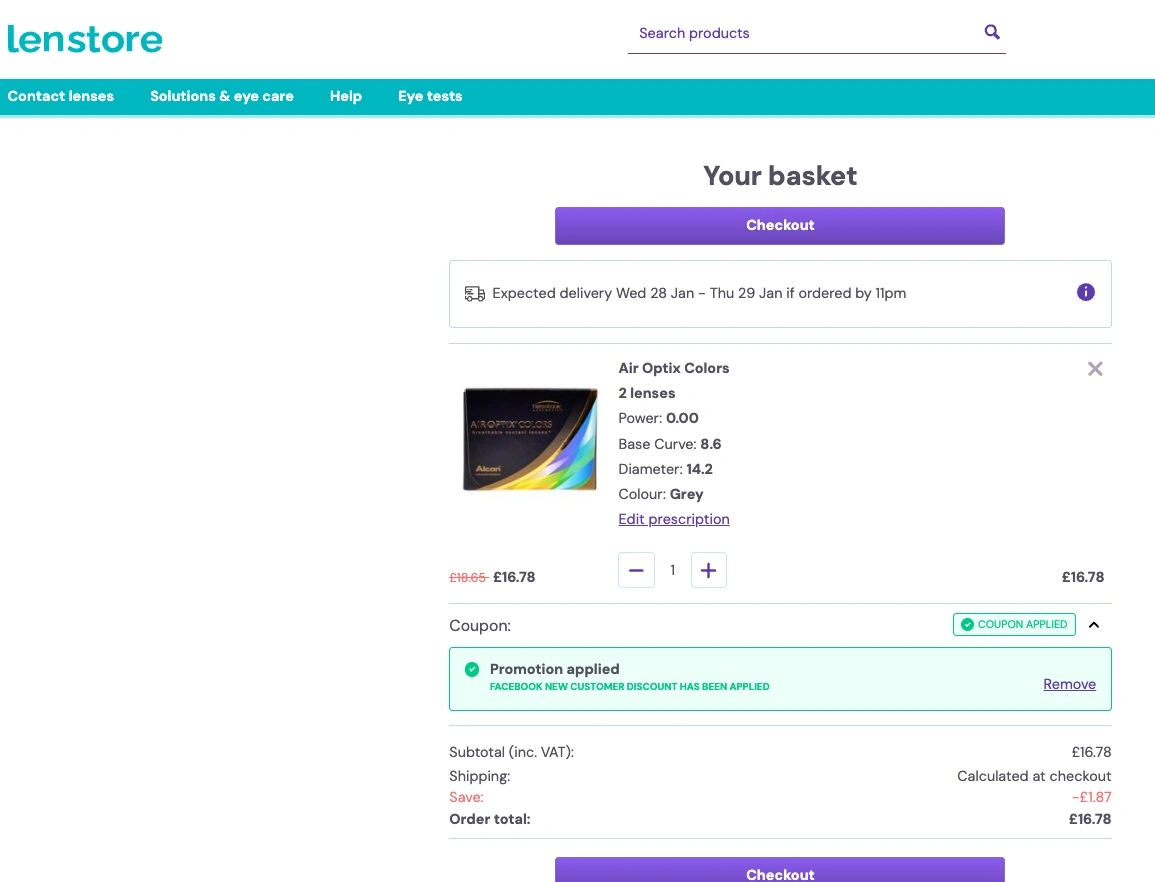Open the Contact lenses menu
Viewport: 1155px width, 882px height.
61,96
